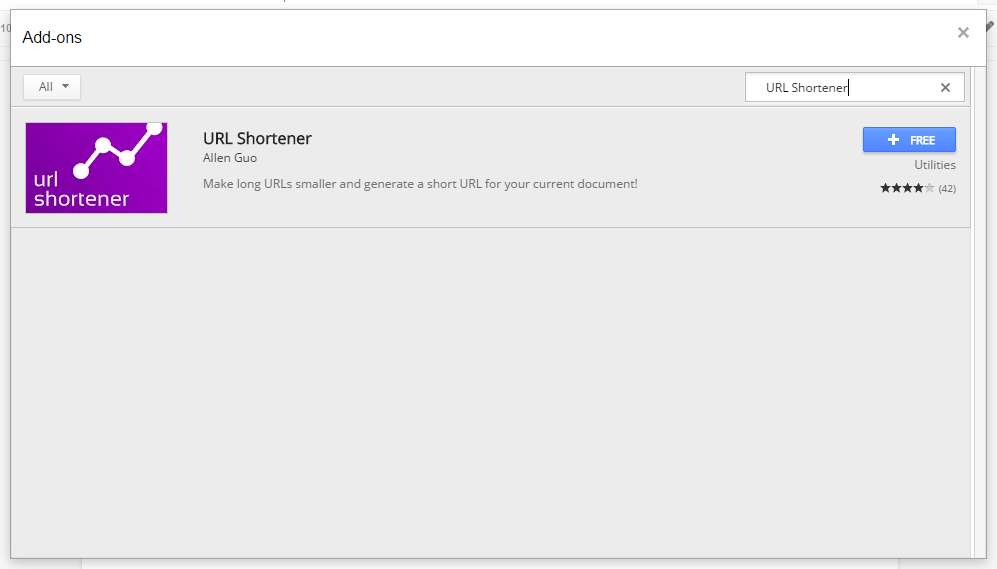This screenshot has width=997, height=569.
Task: Click the search box containing URL Shortener
Action: coord(840,87)
